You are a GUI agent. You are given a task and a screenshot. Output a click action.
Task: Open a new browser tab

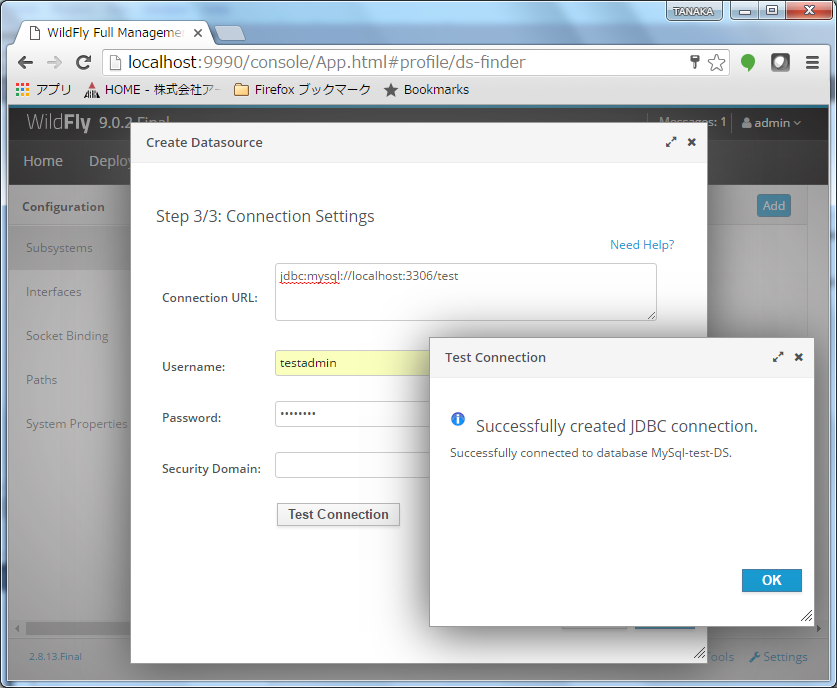(230, 33)
